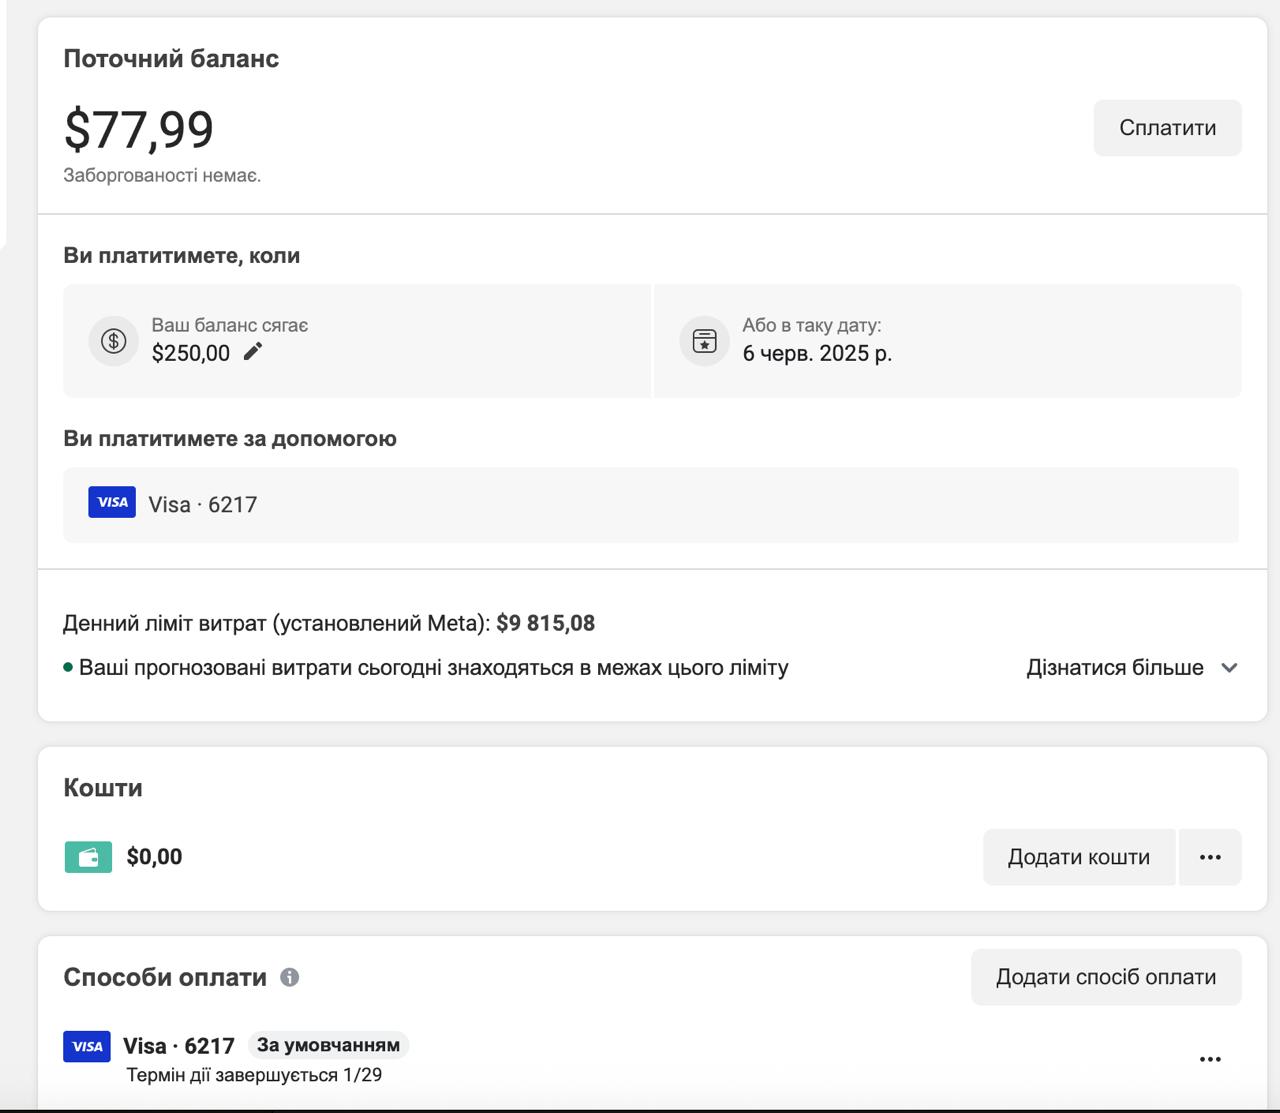
Task: Click the green status dot
Action: (x=68, y=667)
